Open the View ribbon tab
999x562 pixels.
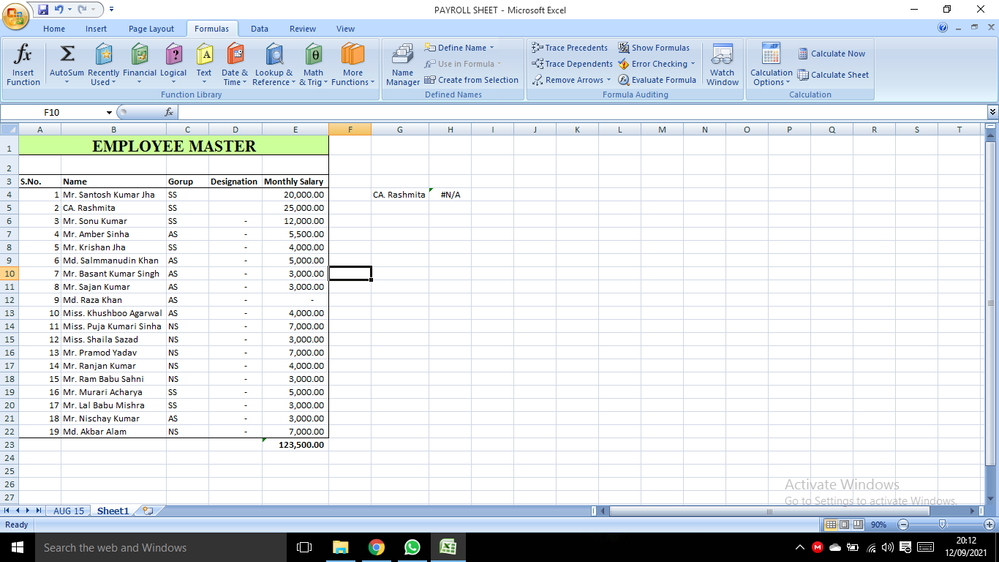[x=345, y=29]
